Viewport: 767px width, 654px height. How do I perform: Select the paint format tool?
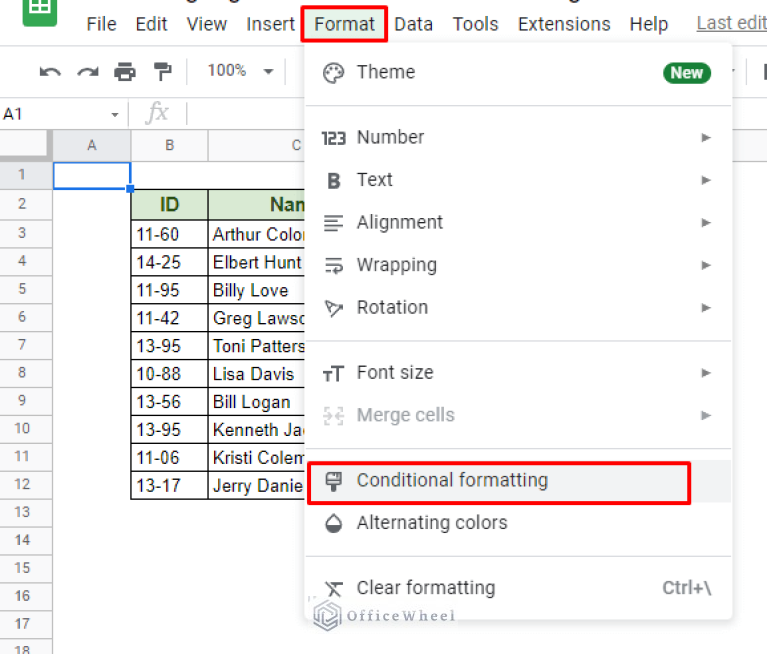coord(162,71)
